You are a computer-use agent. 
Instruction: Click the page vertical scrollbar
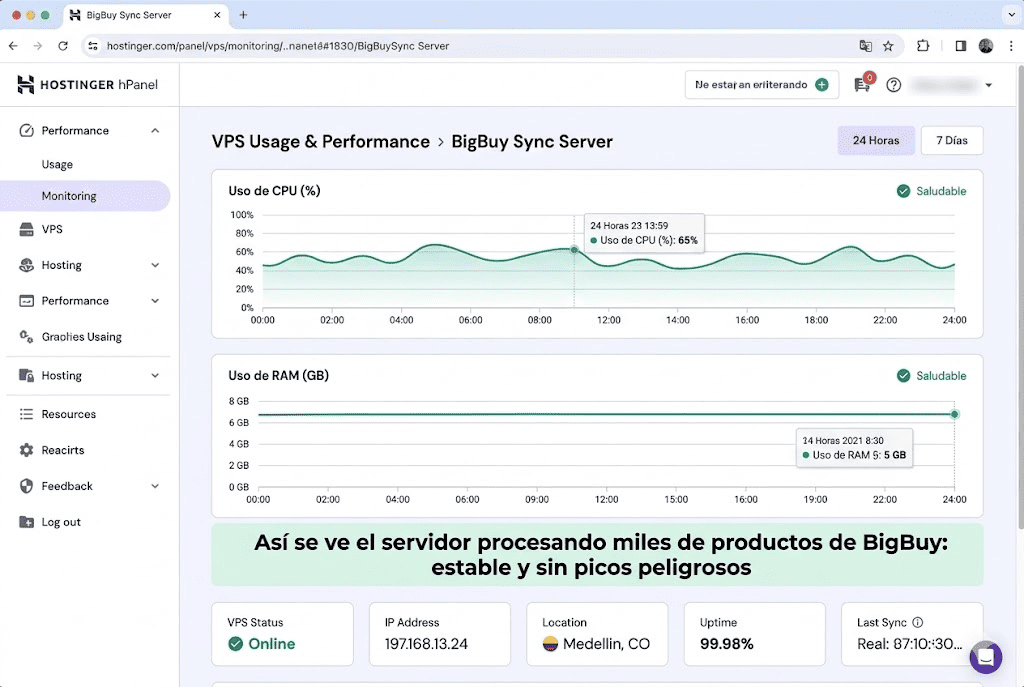pyautogui.click(x=1020, y=297)
